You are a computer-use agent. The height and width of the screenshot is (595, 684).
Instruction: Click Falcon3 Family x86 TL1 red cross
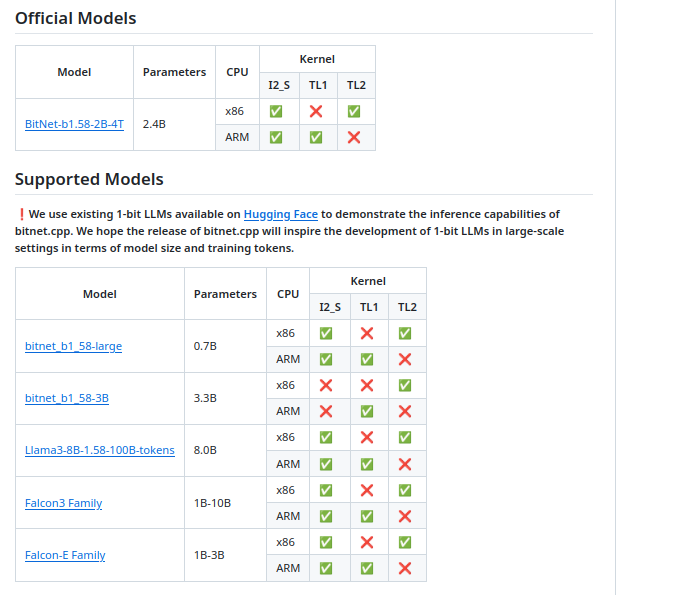click(x=367, y=490)
